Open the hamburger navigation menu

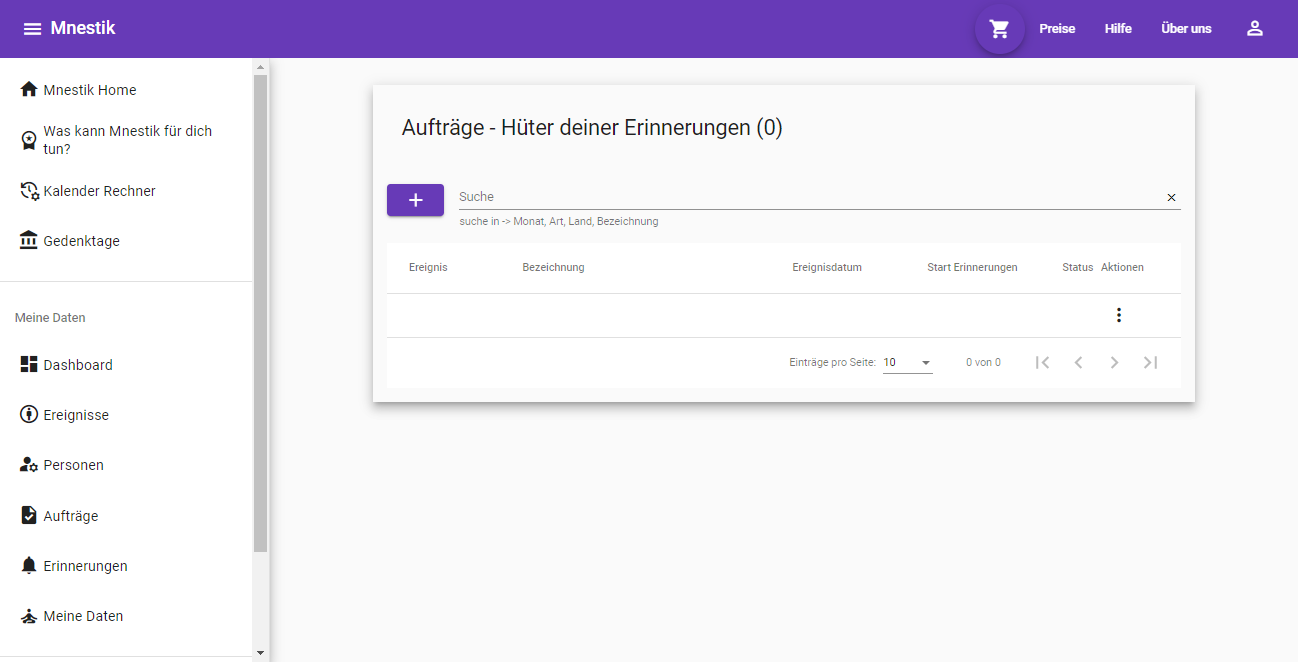(x=32, y=29)
